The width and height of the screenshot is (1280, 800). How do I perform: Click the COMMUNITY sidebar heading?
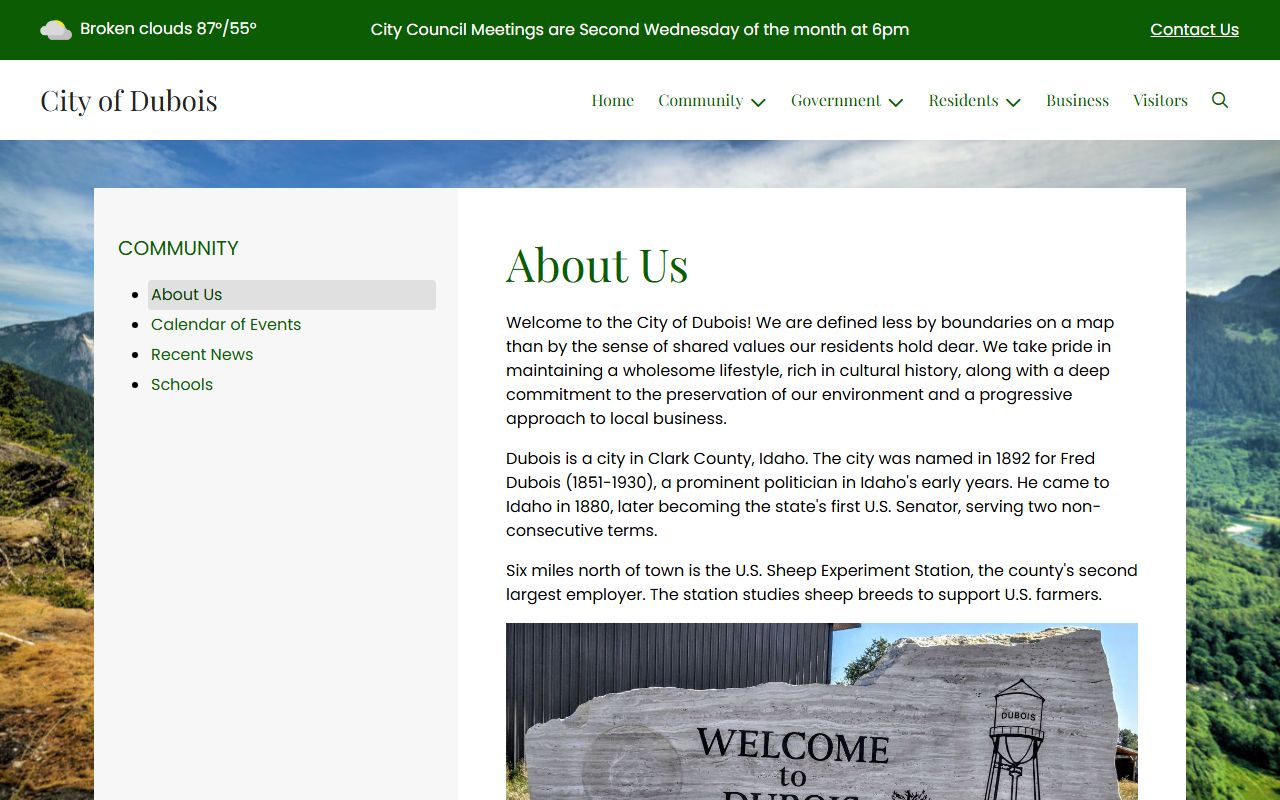178,248
